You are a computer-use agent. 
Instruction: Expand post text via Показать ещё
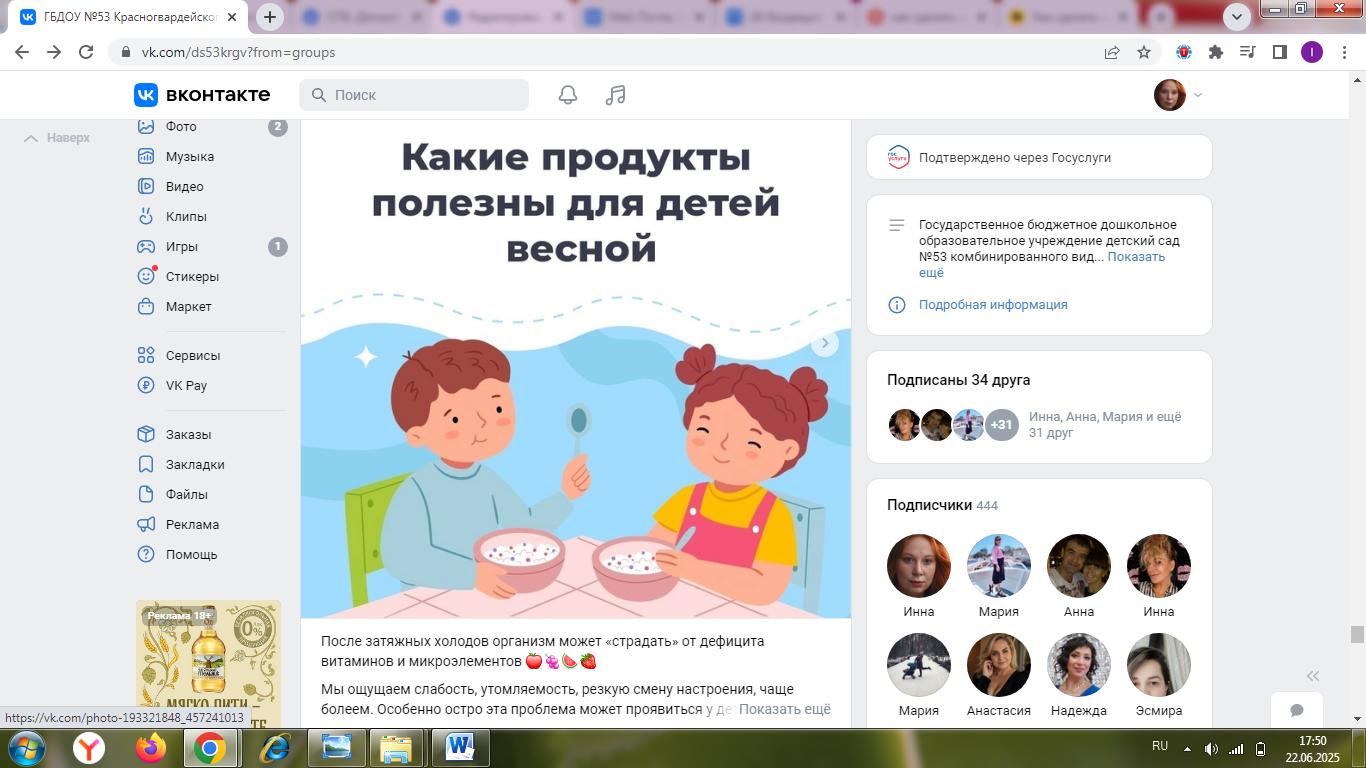784,709
